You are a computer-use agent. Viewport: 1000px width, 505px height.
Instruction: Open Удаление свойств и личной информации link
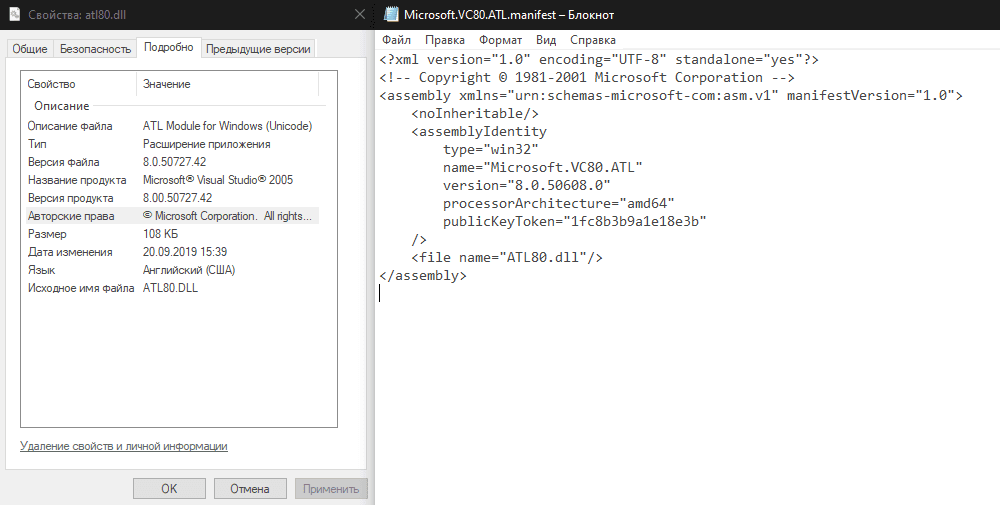124,446
